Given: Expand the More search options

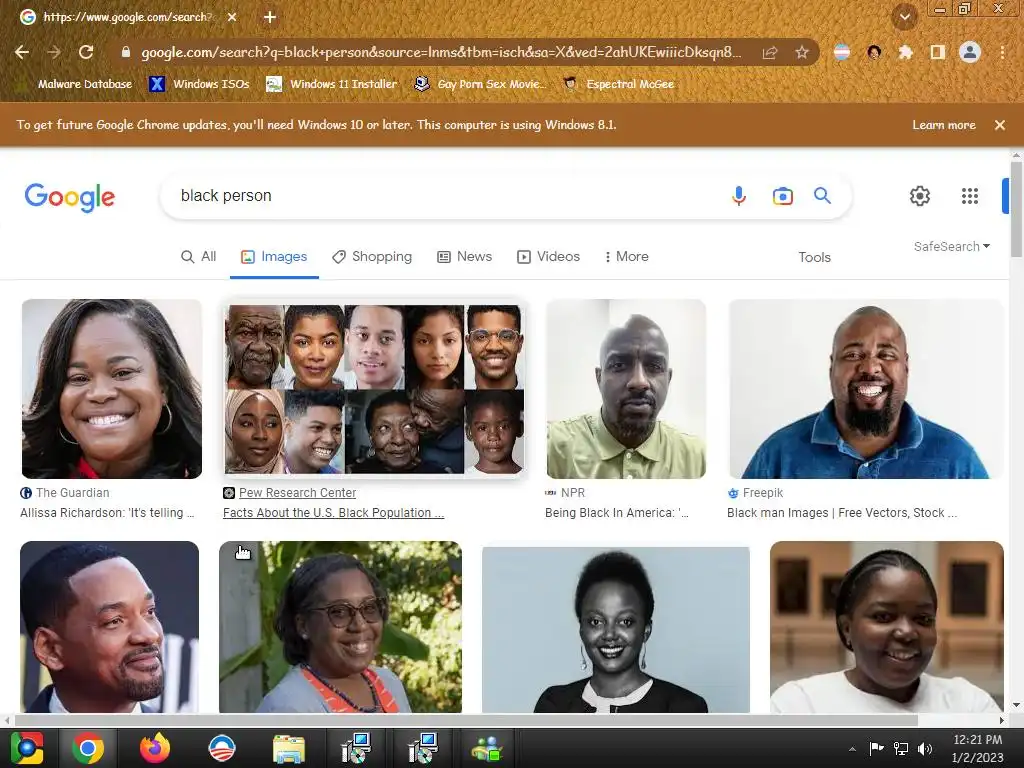Looking at the screenshot, I should [x=626, y=257].
